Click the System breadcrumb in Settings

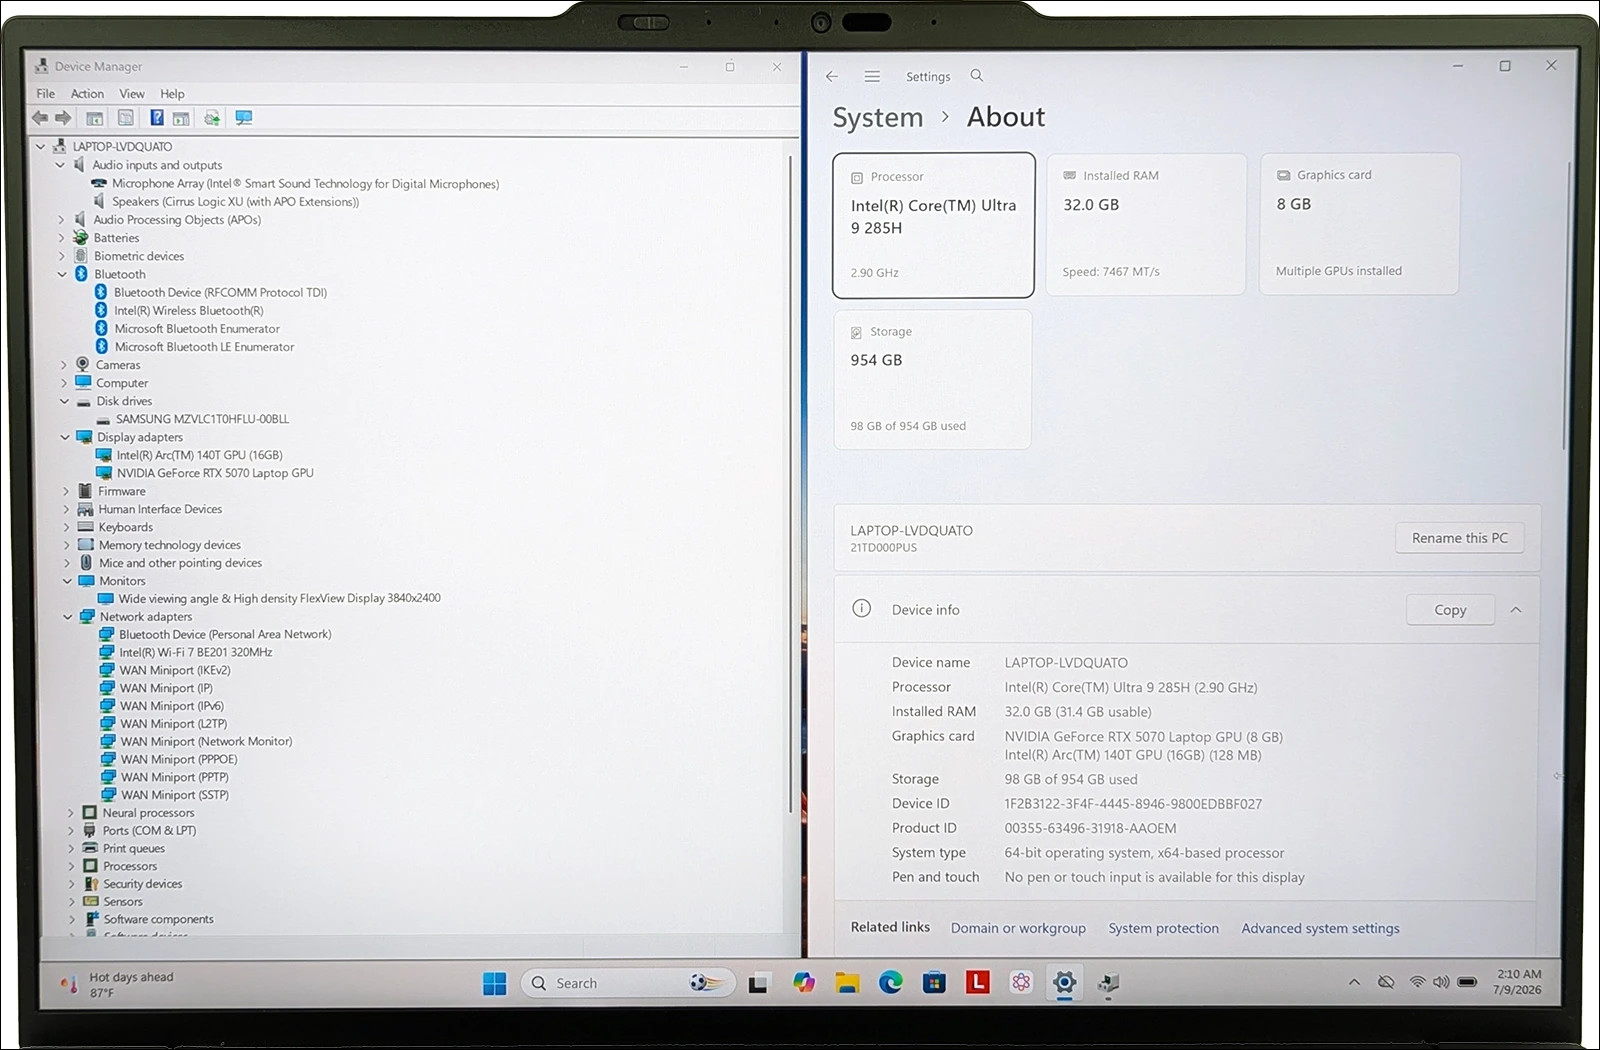878,117
